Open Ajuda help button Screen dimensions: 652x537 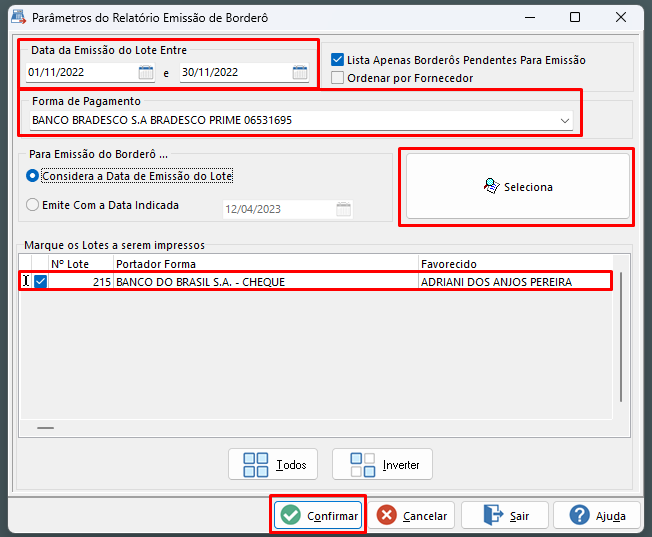click(x=597, y=515)
